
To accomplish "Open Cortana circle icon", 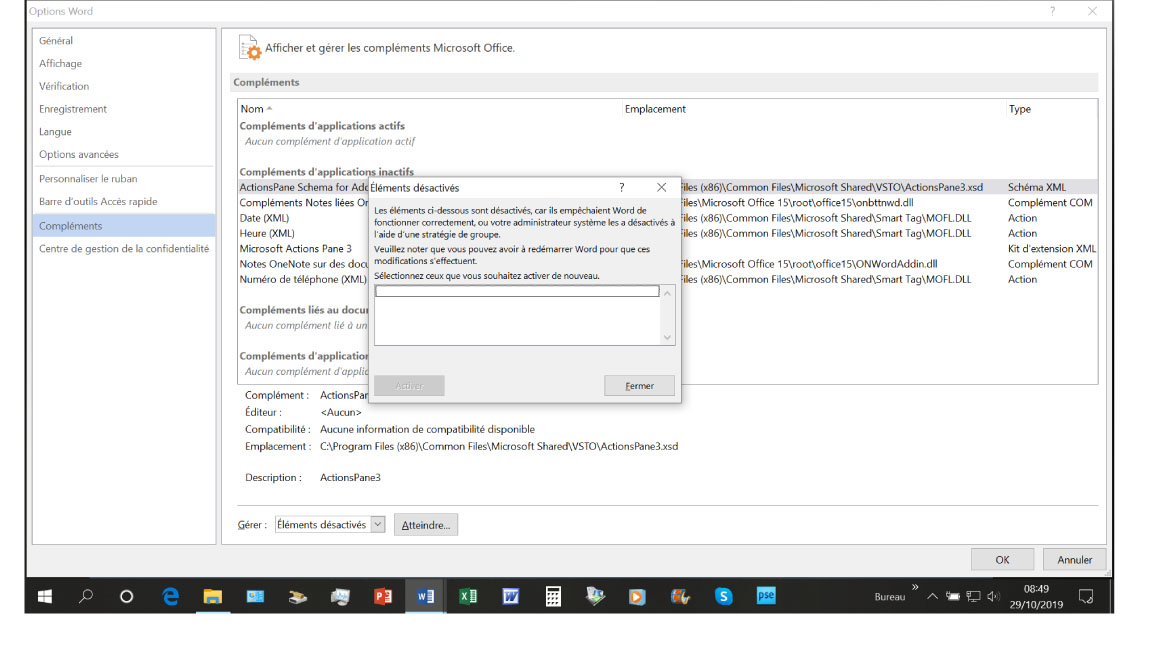I will pos(126,596).
